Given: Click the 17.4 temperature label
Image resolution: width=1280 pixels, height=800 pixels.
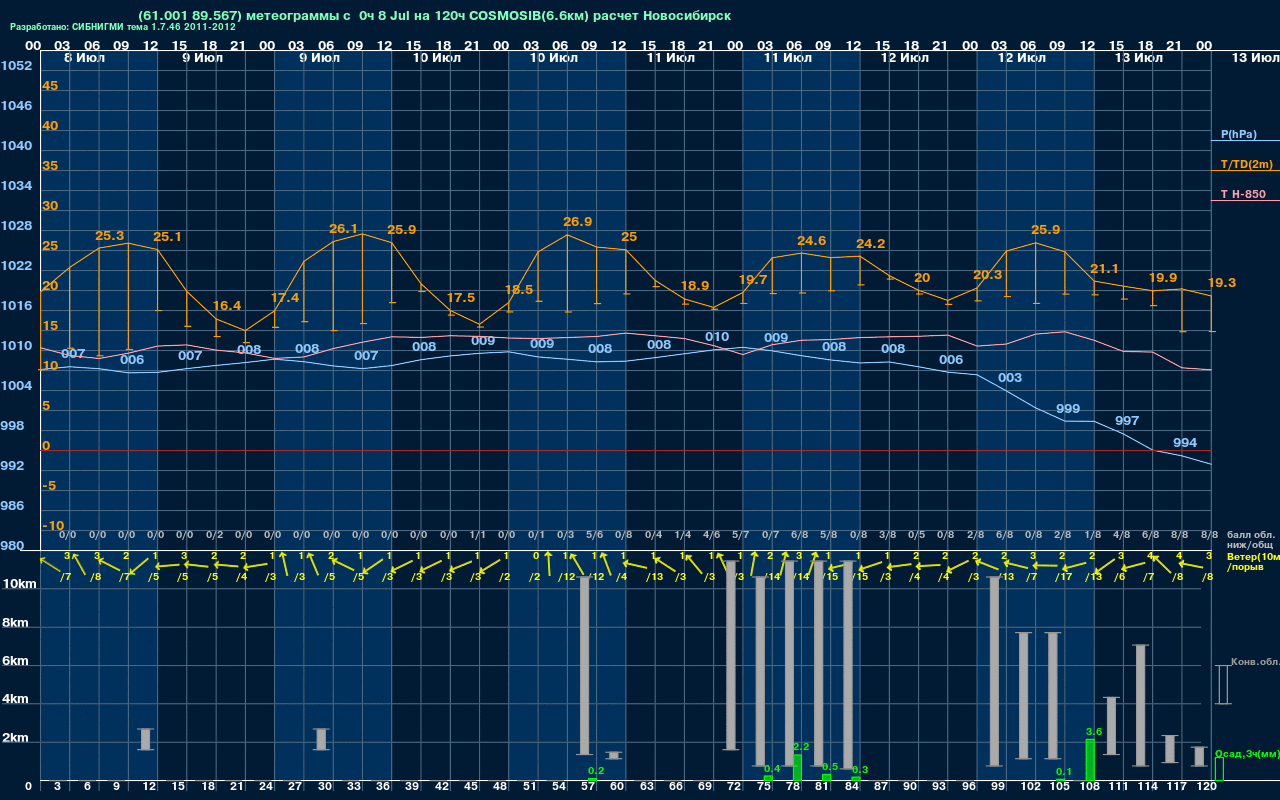Looking at the screenshot, I should [285, 298].
